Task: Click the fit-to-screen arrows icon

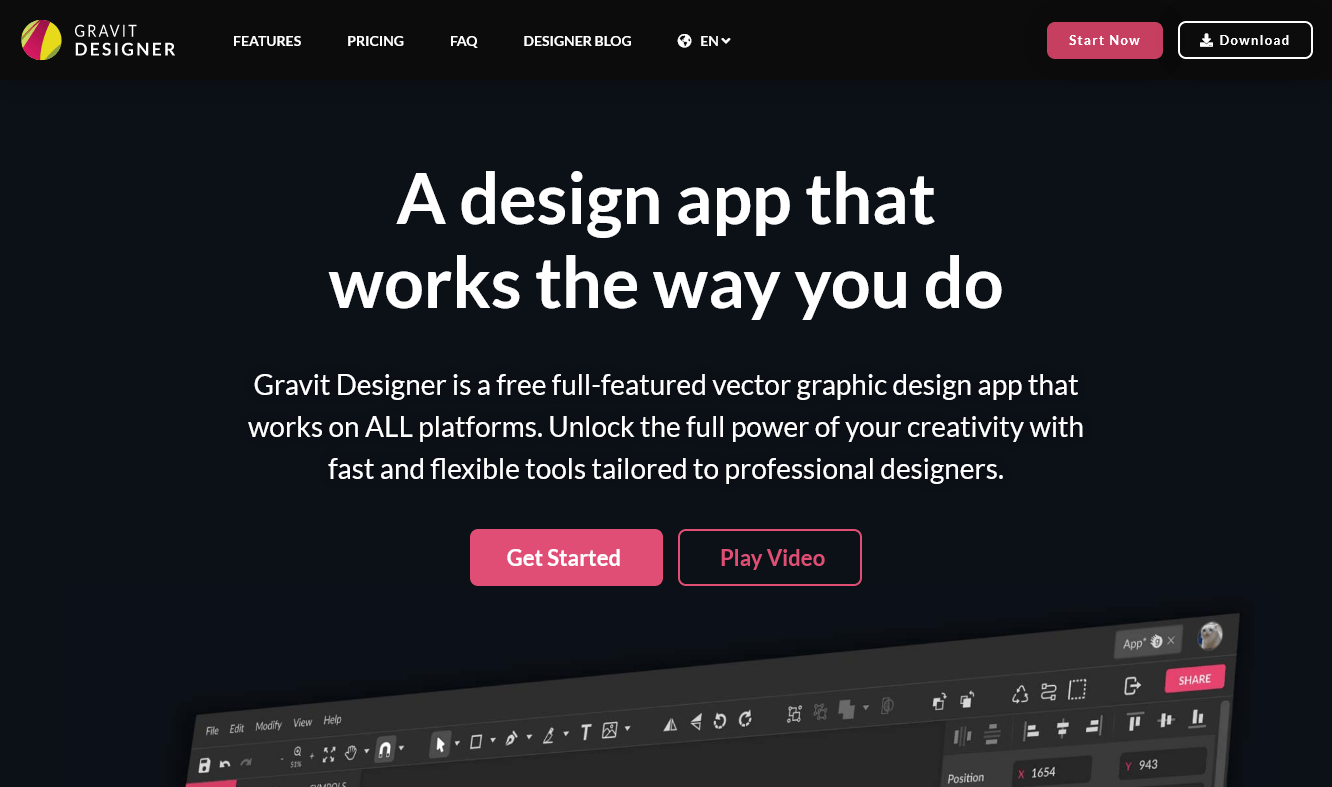Action: point(329,754)
